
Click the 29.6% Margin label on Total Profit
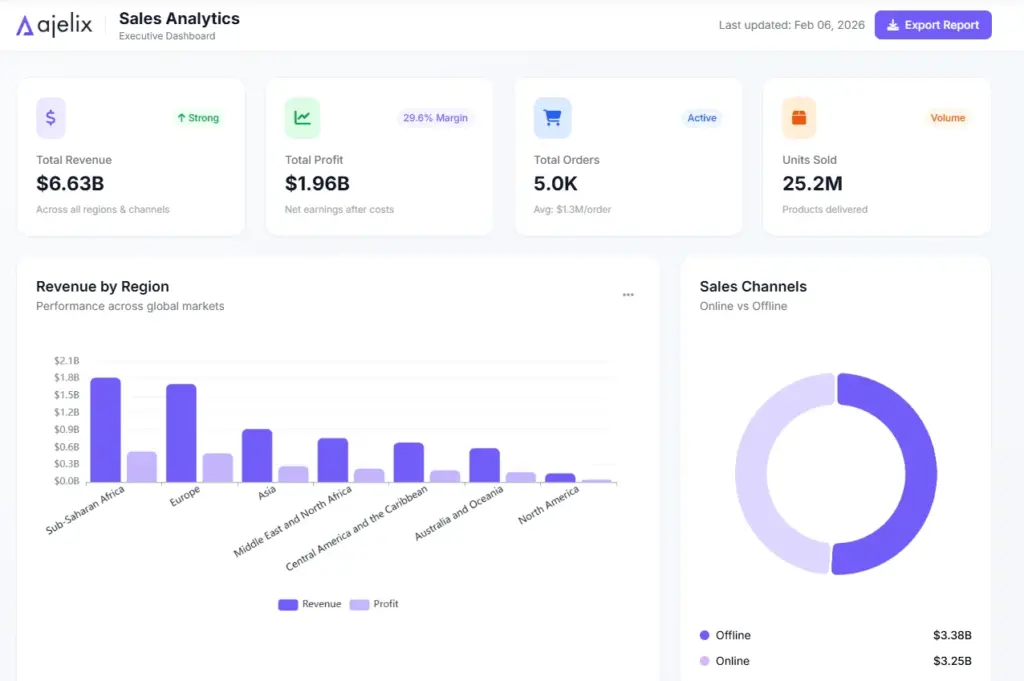coord(435,118)
